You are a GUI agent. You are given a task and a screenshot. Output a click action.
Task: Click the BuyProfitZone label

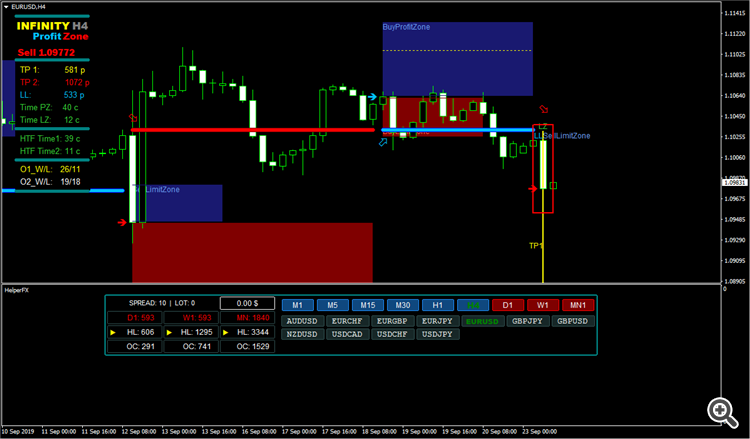click(406, 27)
